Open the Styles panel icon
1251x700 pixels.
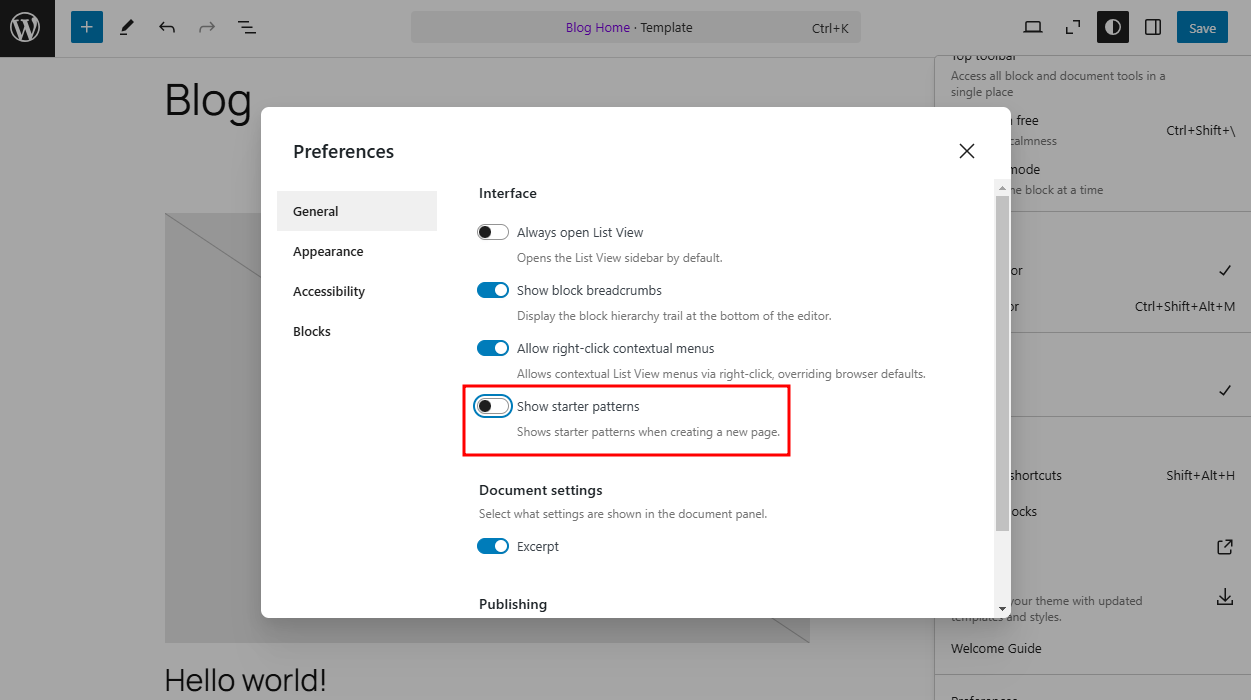[x=1112, y=27]
